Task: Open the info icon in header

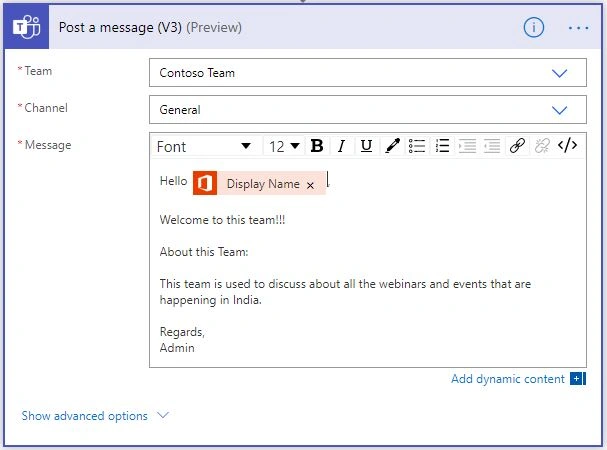Action: tap(533, 27)
